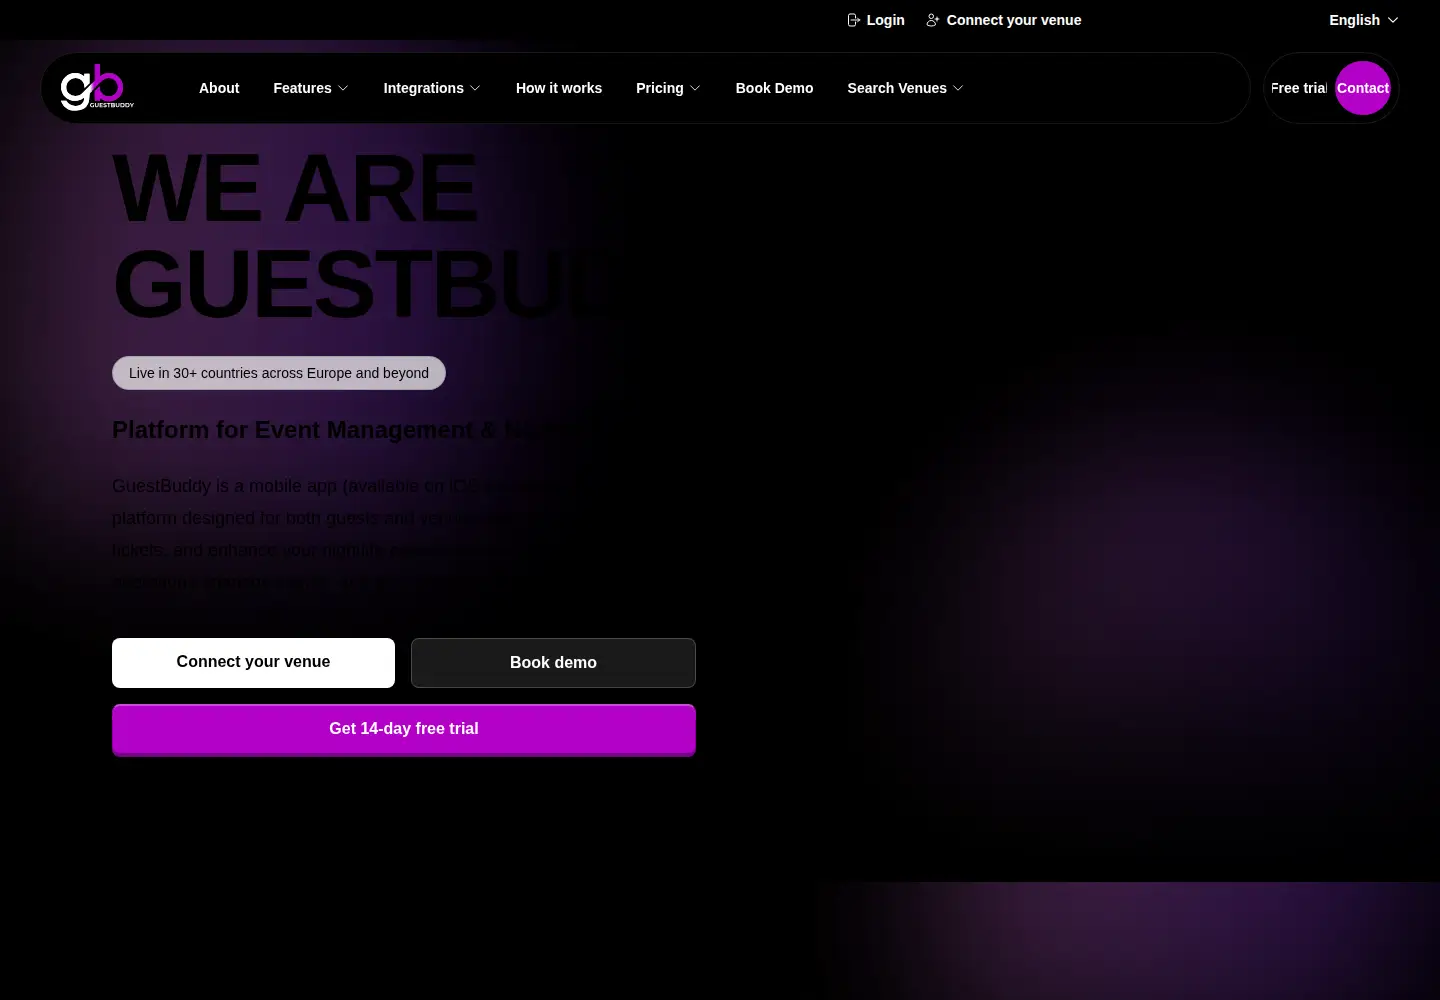Open the English language dropdown
The width and height of the screenshot is (1440, 1000).
pos(1364,20)
